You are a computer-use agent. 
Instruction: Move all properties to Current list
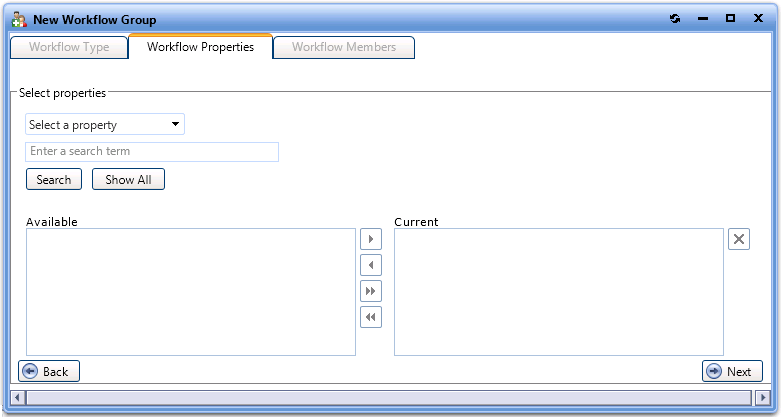(371, 292)
